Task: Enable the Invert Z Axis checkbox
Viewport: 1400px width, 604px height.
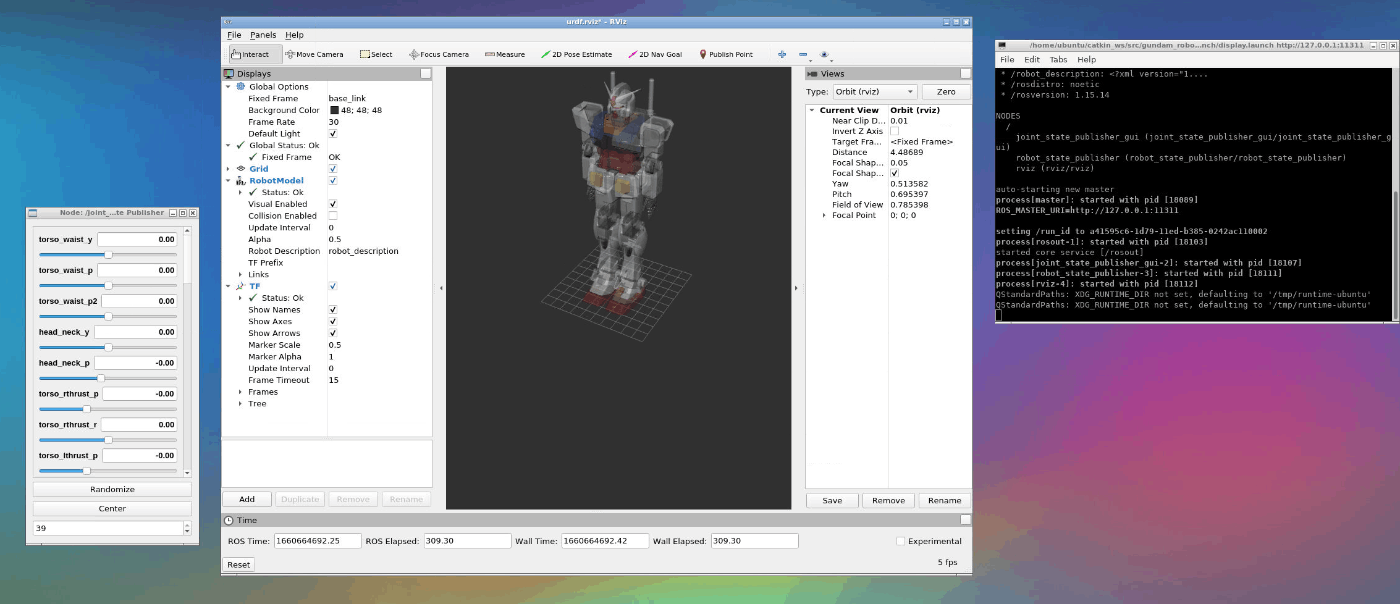Action: point(895,131)
